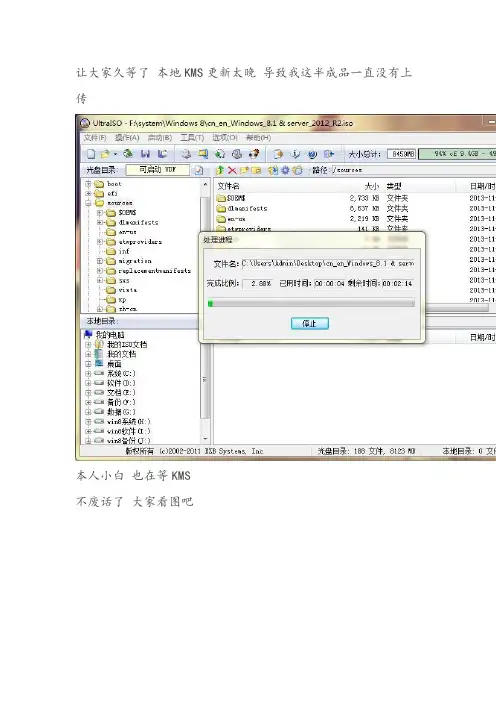Click up arrow of disc tree scrollbar
This screenshot has width=496, height=702.
point(205,184)
